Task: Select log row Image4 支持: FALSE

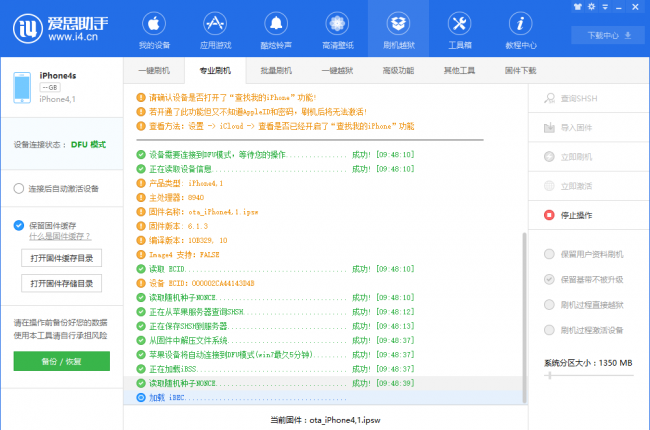Action: 325,255
